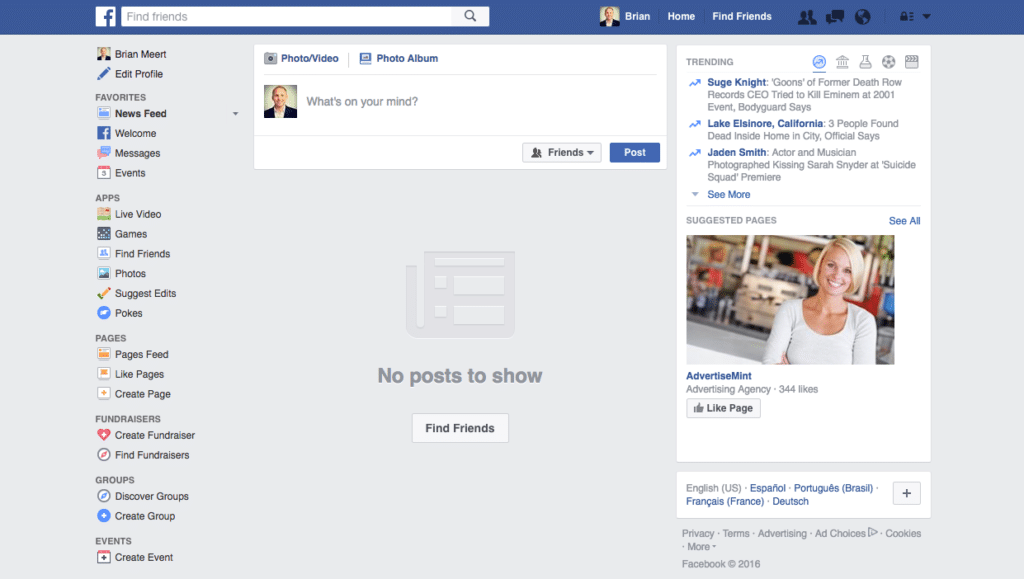
Task: Open notifications globe icon
Action: click(863, 17)
